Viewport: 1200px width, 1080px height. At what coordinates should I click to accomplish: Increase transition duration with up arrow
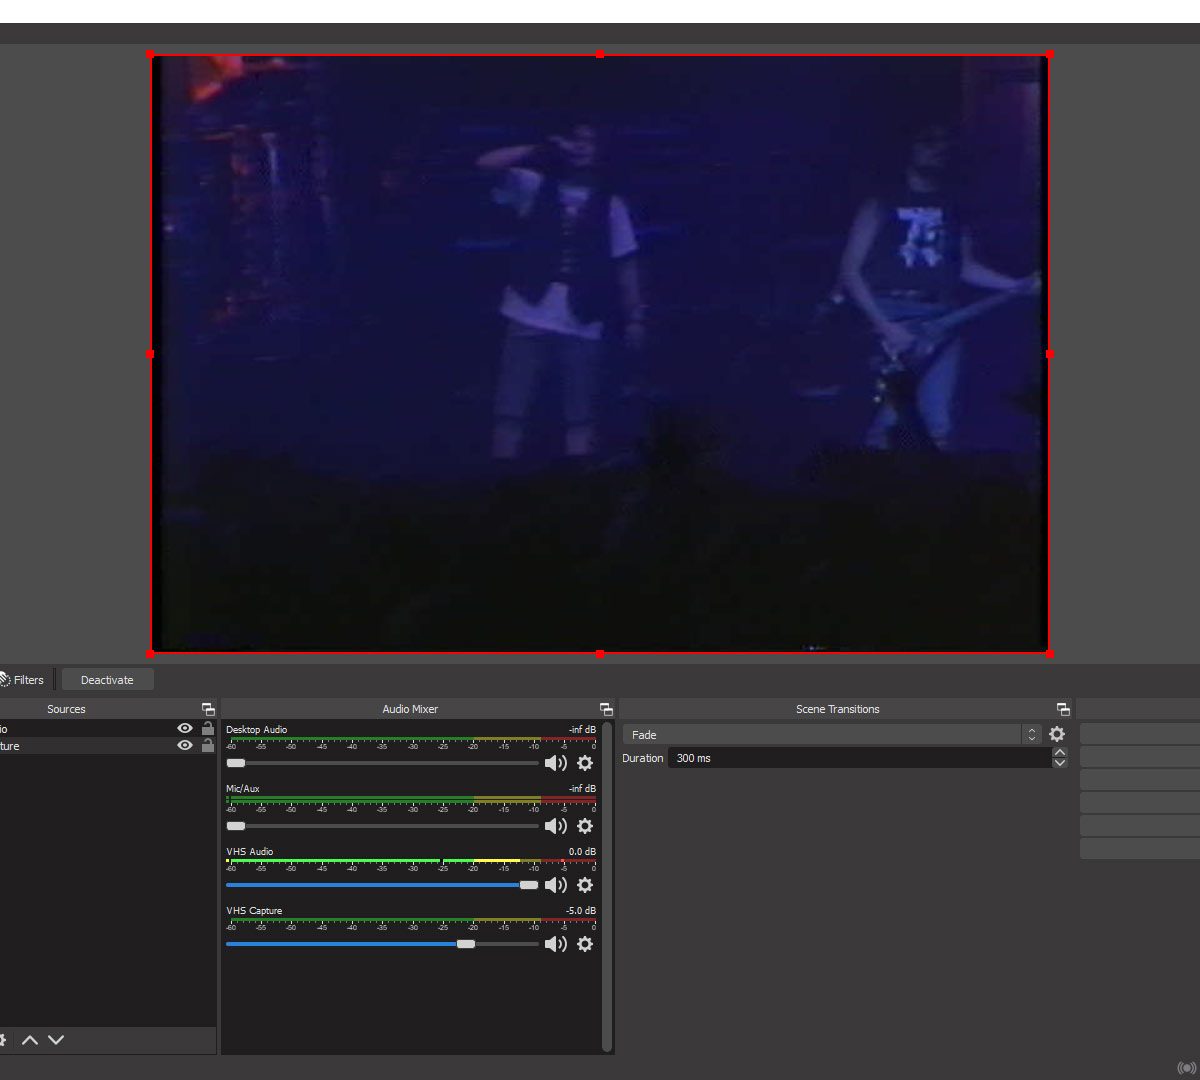(1060, 752)
